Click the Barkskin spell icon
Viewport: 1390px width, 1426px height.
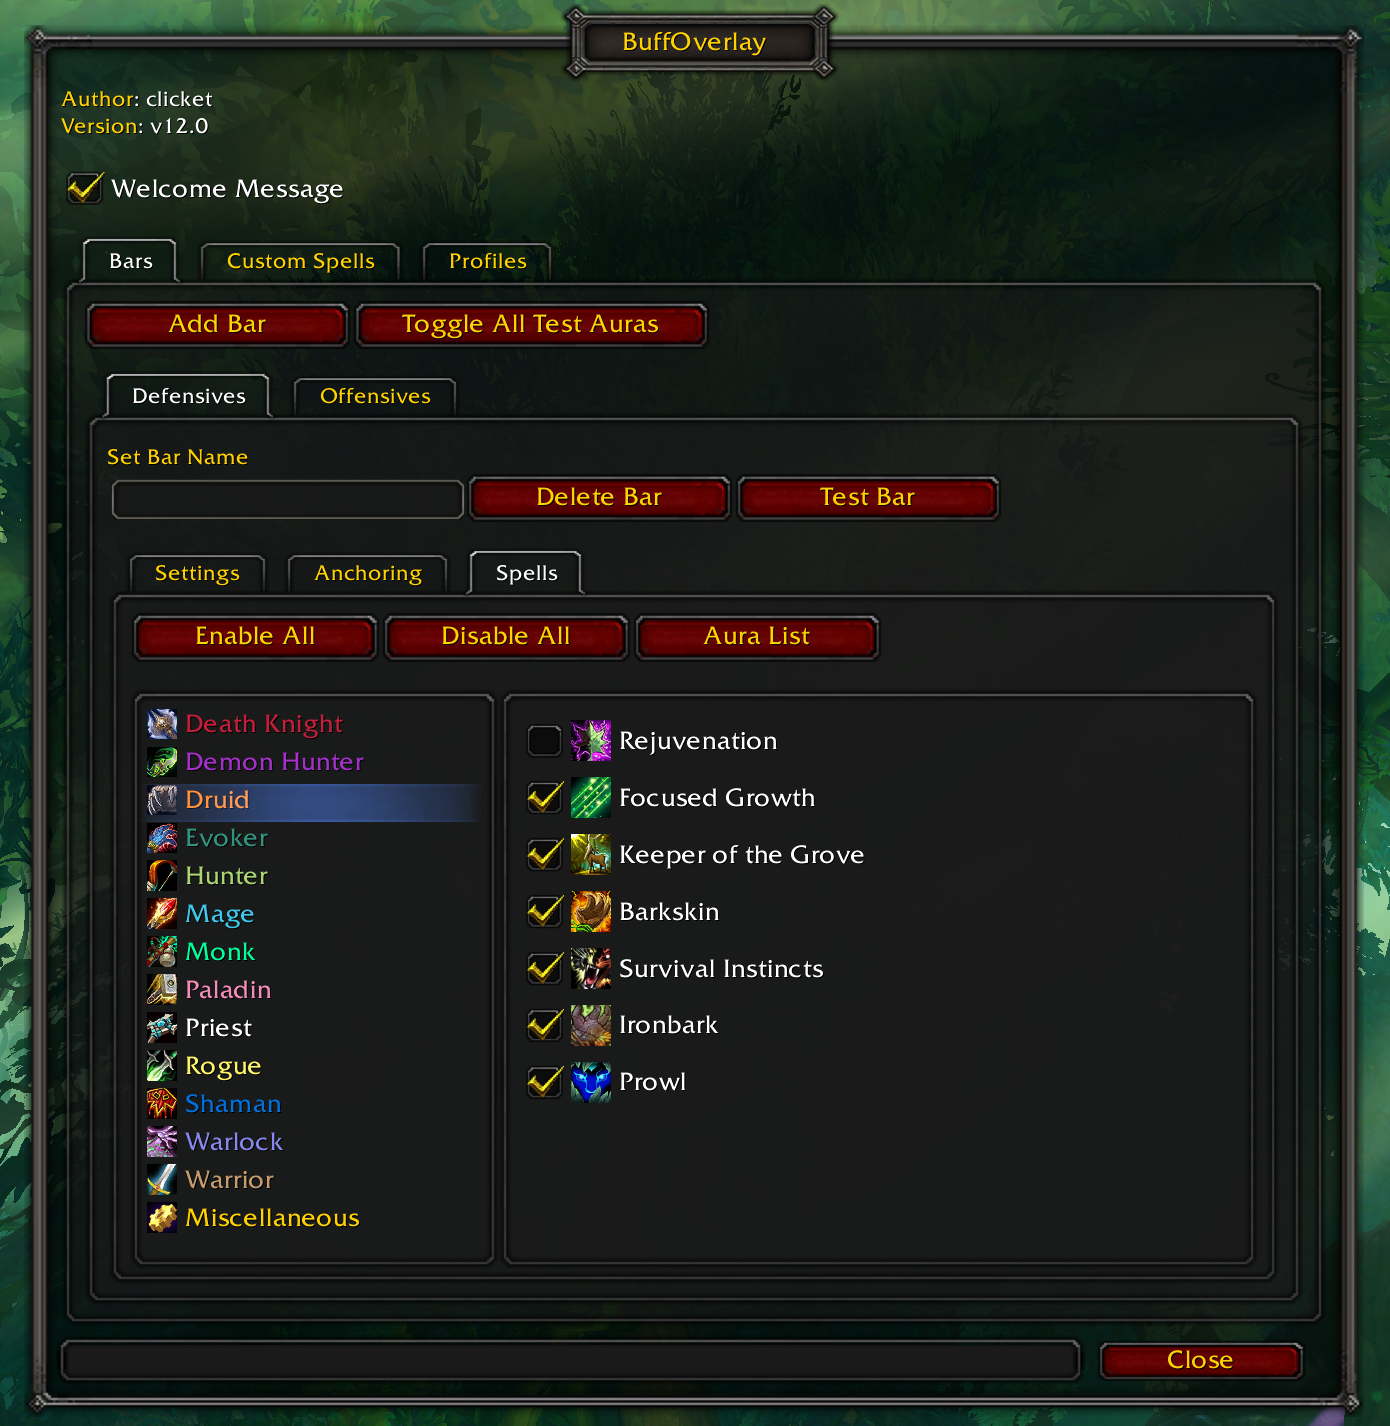pyautogui.click(x=591, y=912)
